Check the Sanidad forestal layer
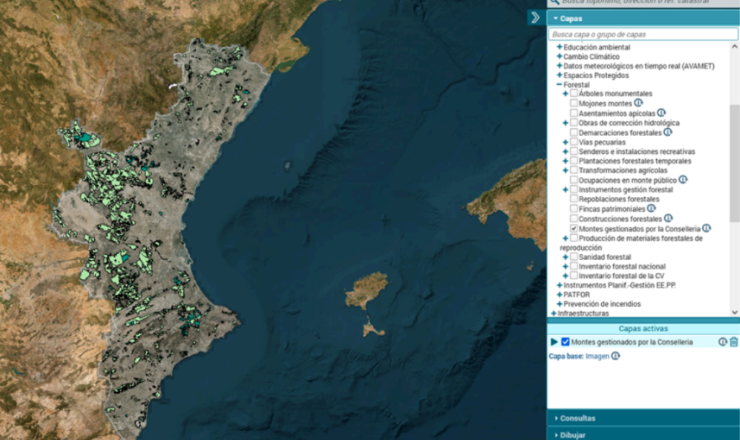This screenshot has width=740, height=440. pyautogui.click(x=574, y=257)
